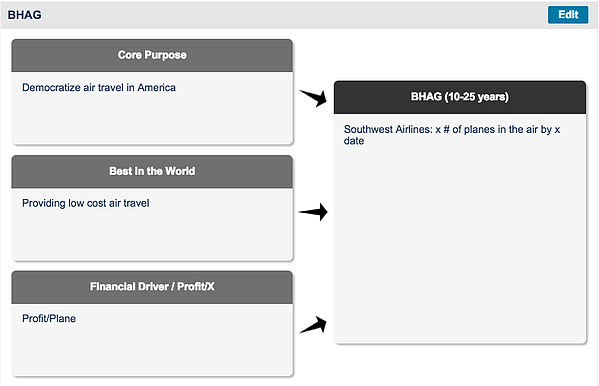Click the word America in Core Purpose text
599x386 pixels.
click(157, 88)
